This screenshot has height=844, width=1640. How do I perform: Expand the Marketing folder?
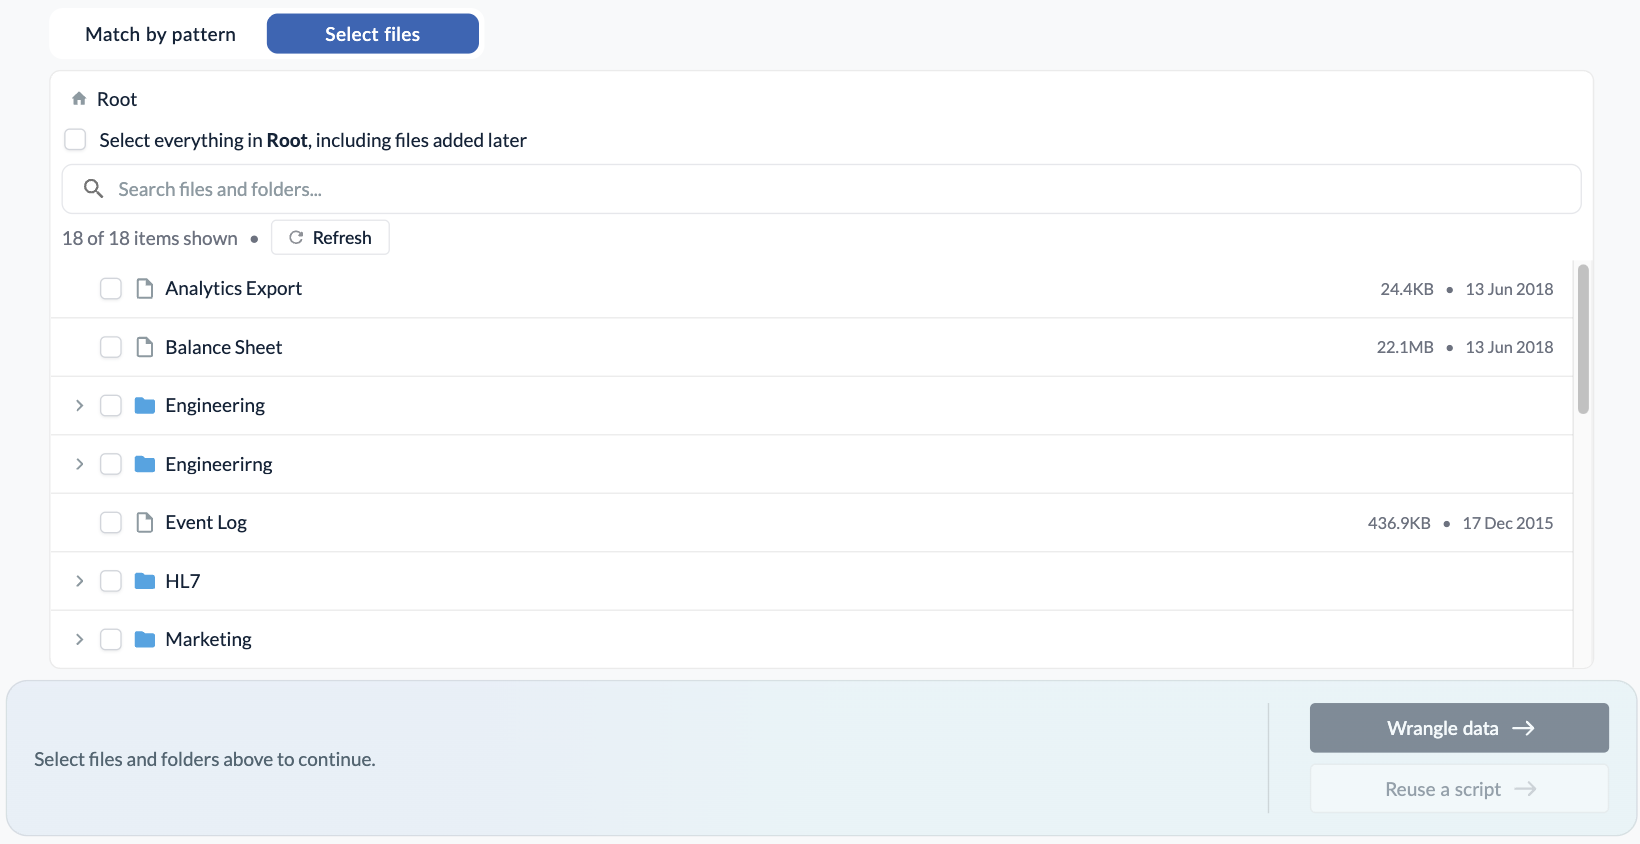[x=80, y=639]
